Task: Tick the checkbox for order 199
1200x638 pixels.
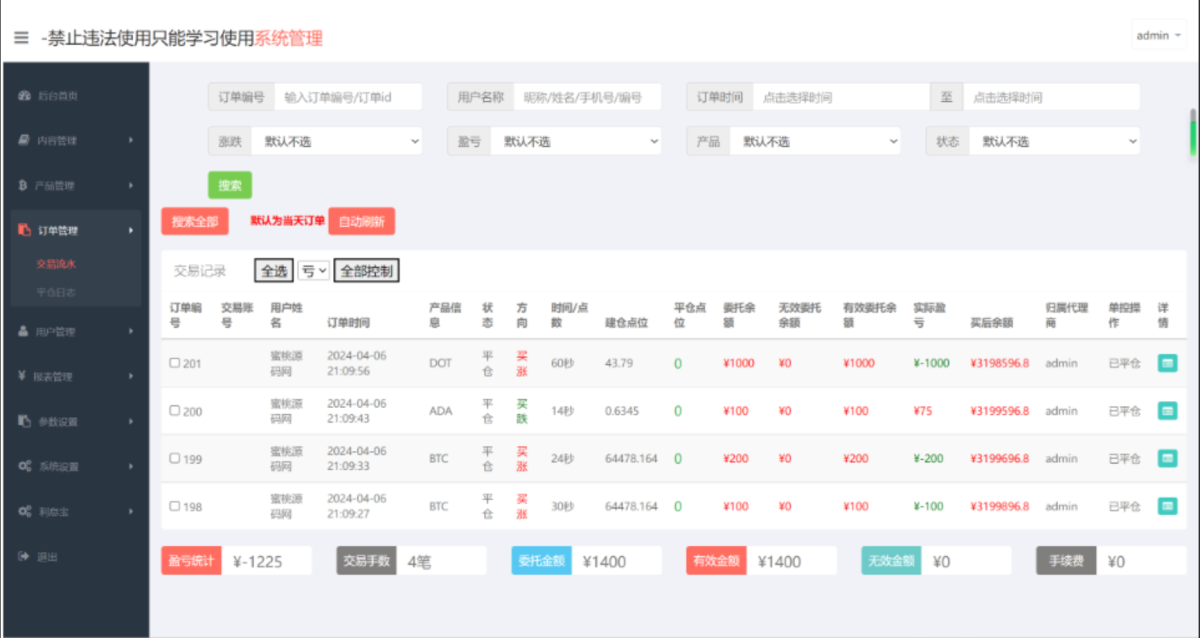Action: [x=175, y=458]
